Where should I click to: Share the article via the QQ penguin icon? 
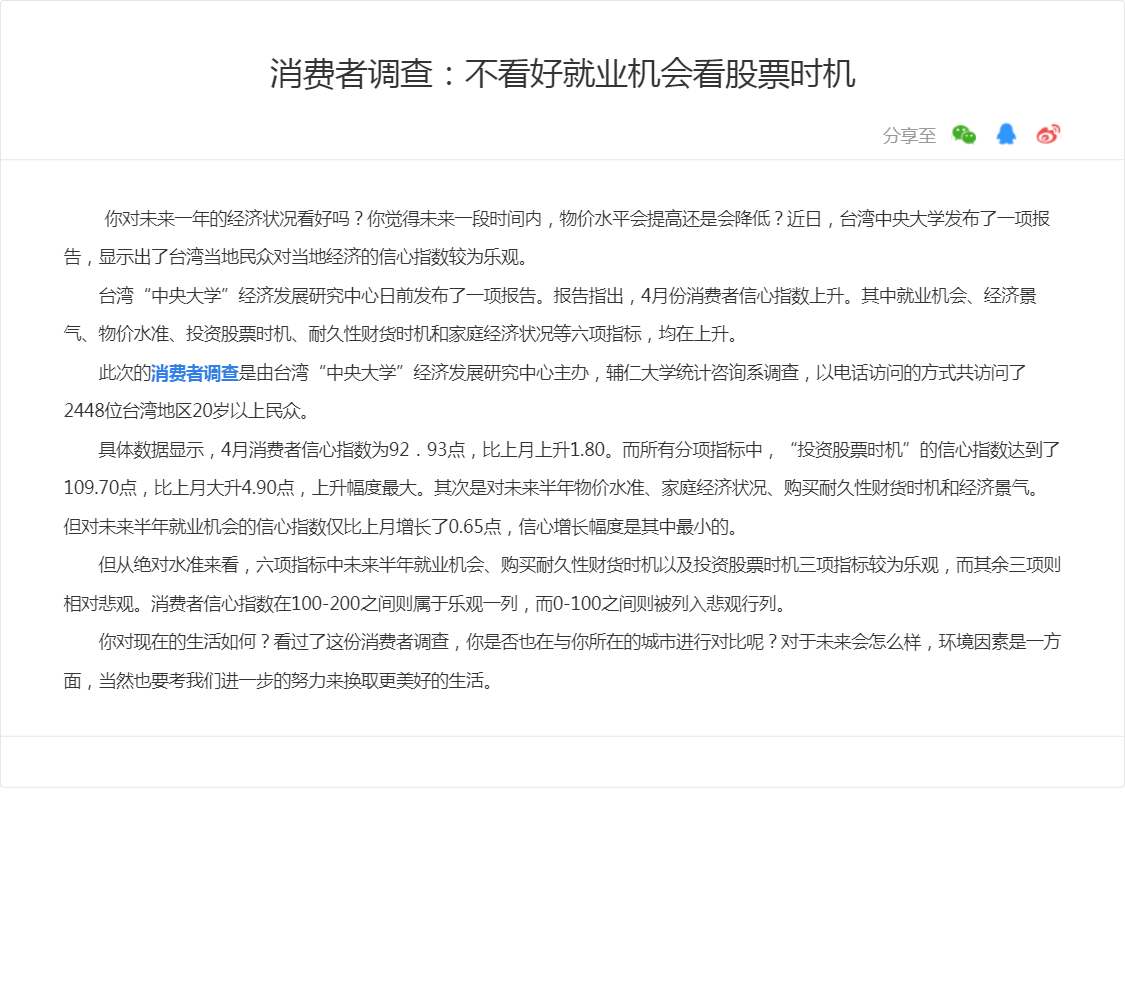1006,134
